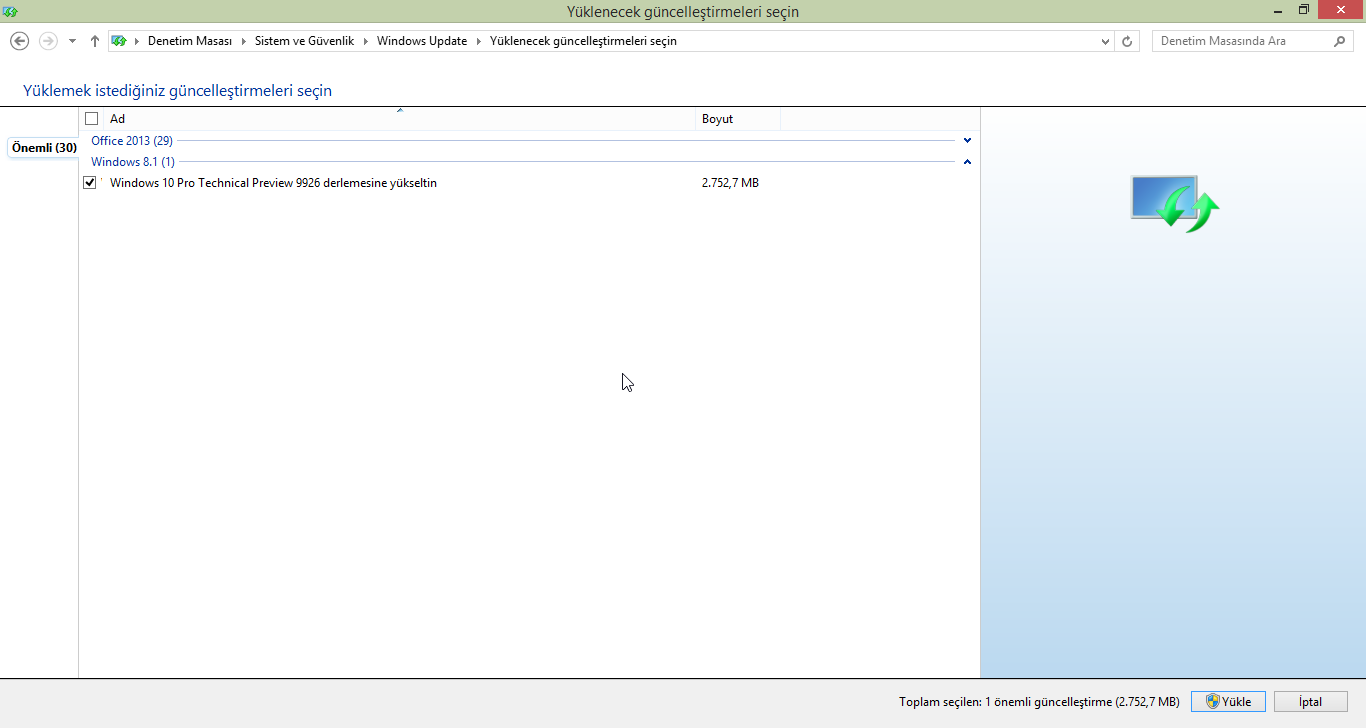This screenshot has height=728, width=1366.
Task: Expand the Office 2013 group chevron
Action: [x=967, y=141]
